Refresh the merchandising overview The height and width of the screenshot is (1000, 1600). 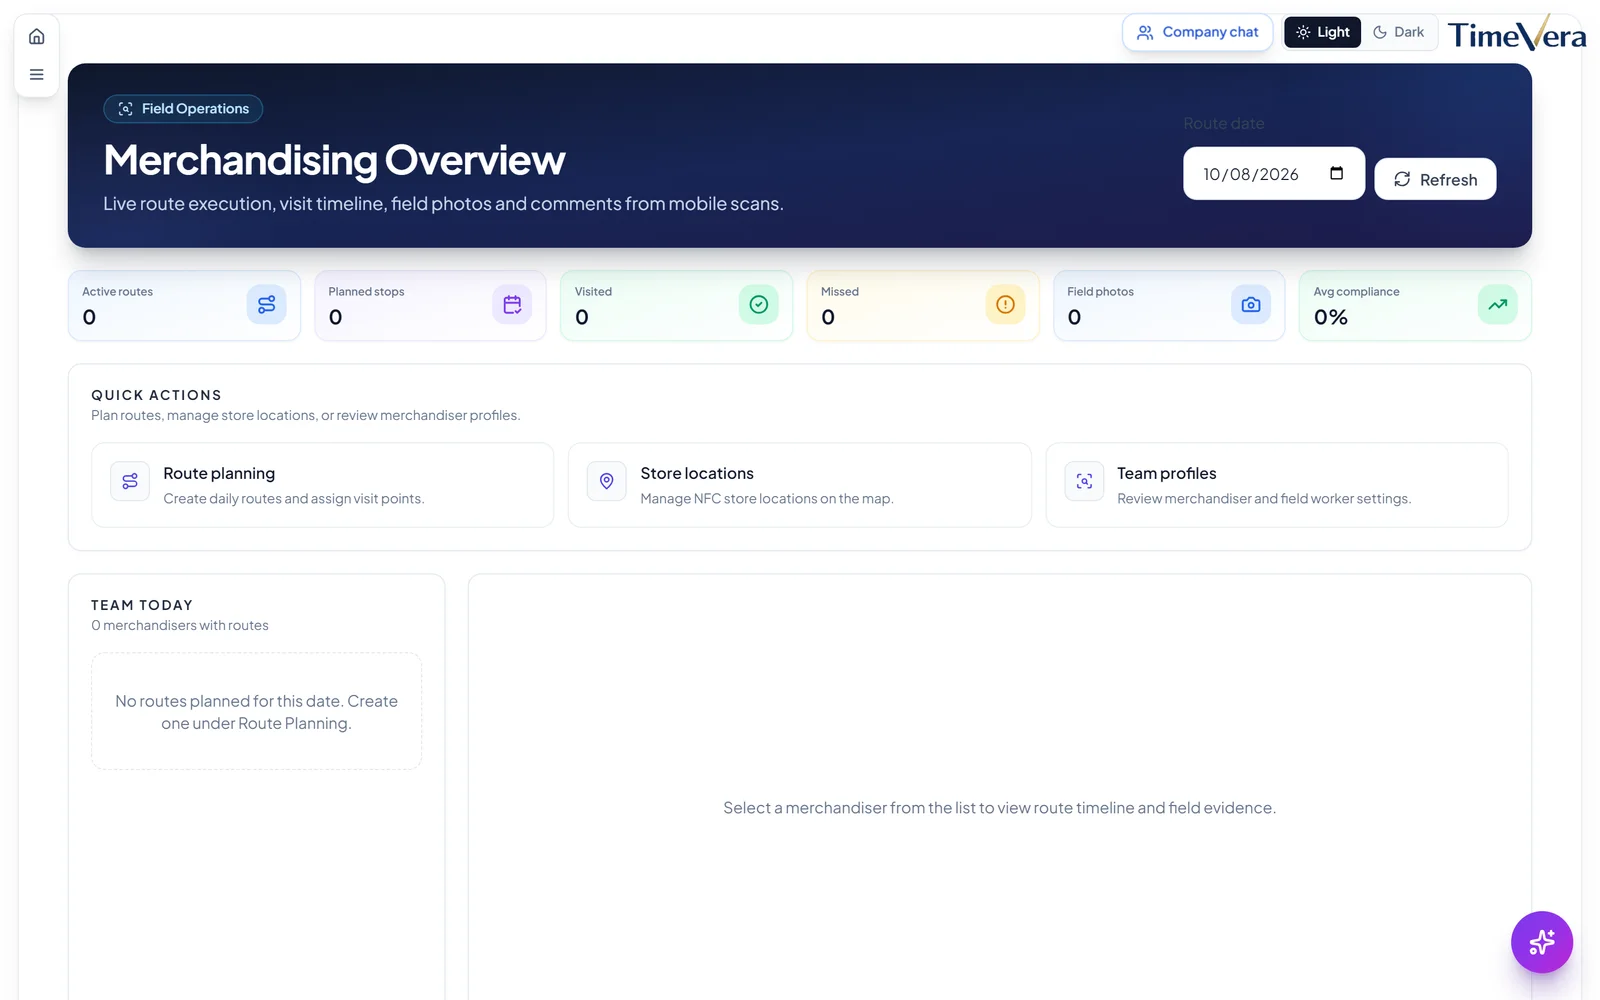click(1435, 179)
